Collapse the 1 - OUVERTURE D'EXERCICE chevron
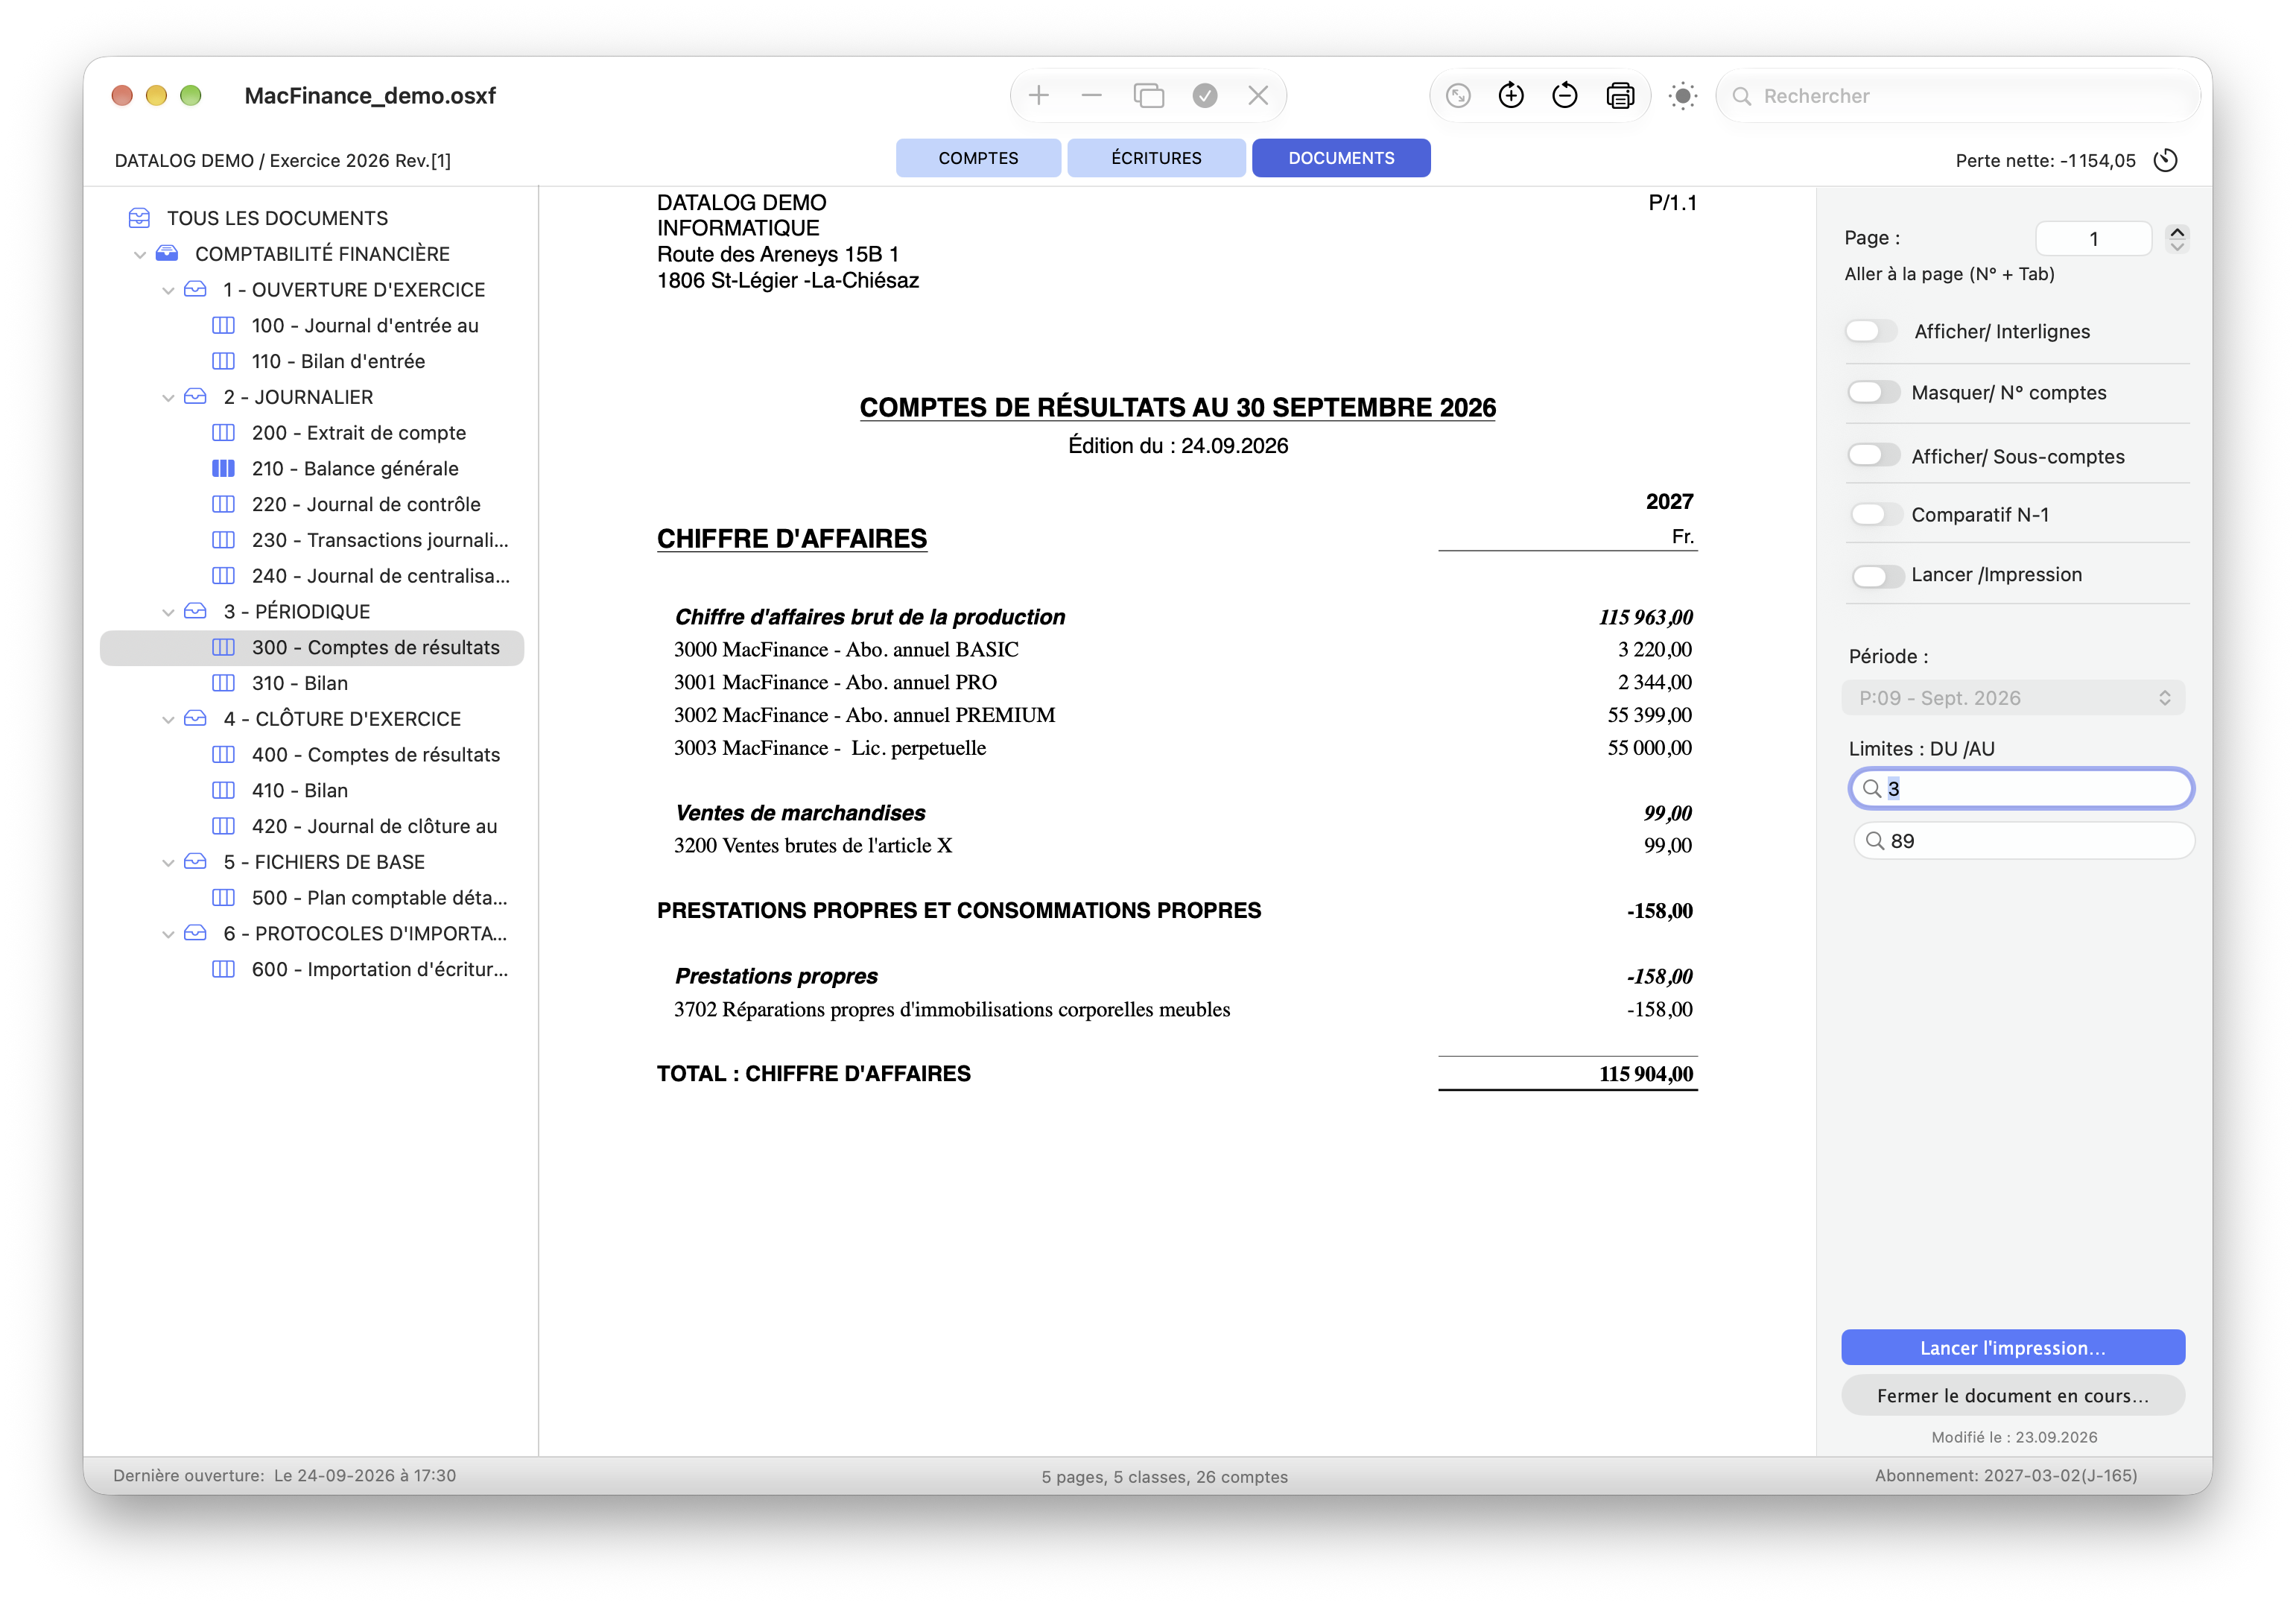 click(168, 291)
